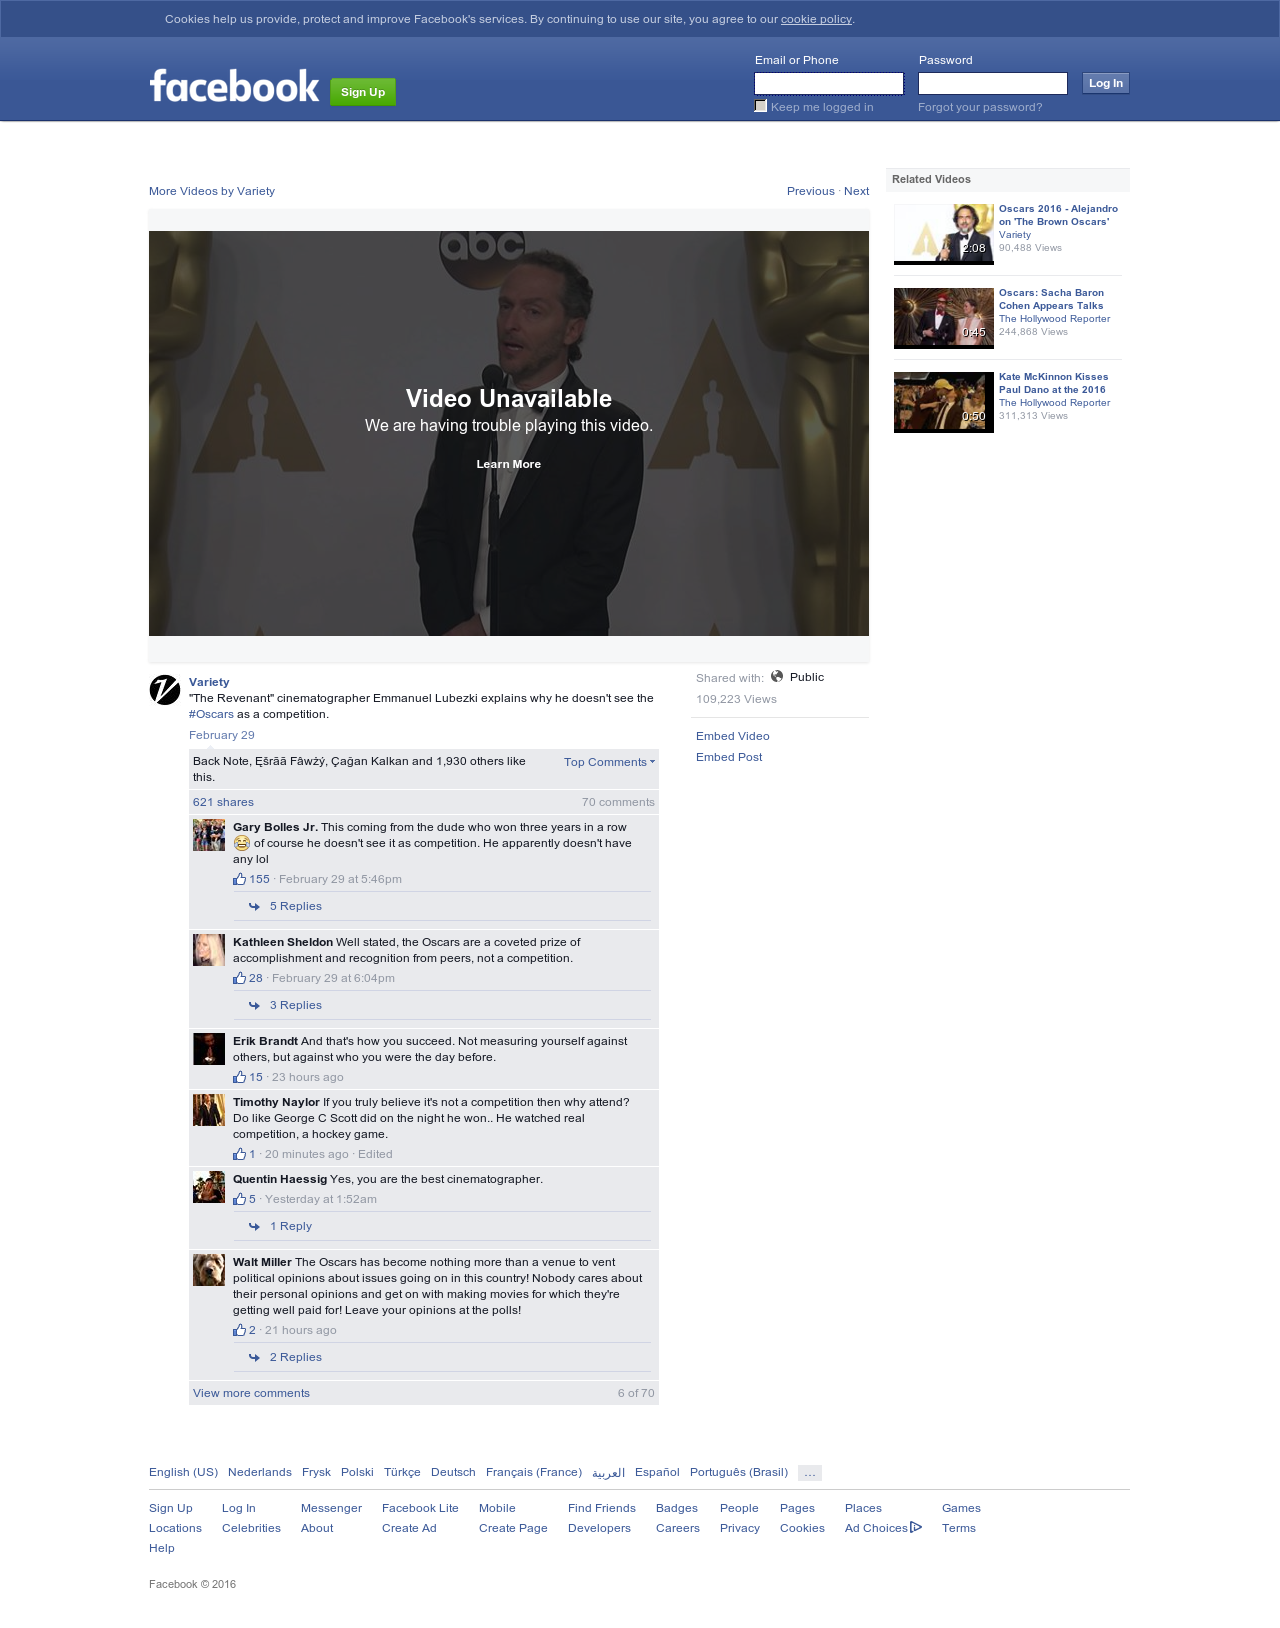Click the Log In button
This screenshot has height=1628, width=1280.
(x=1106, y=83)
